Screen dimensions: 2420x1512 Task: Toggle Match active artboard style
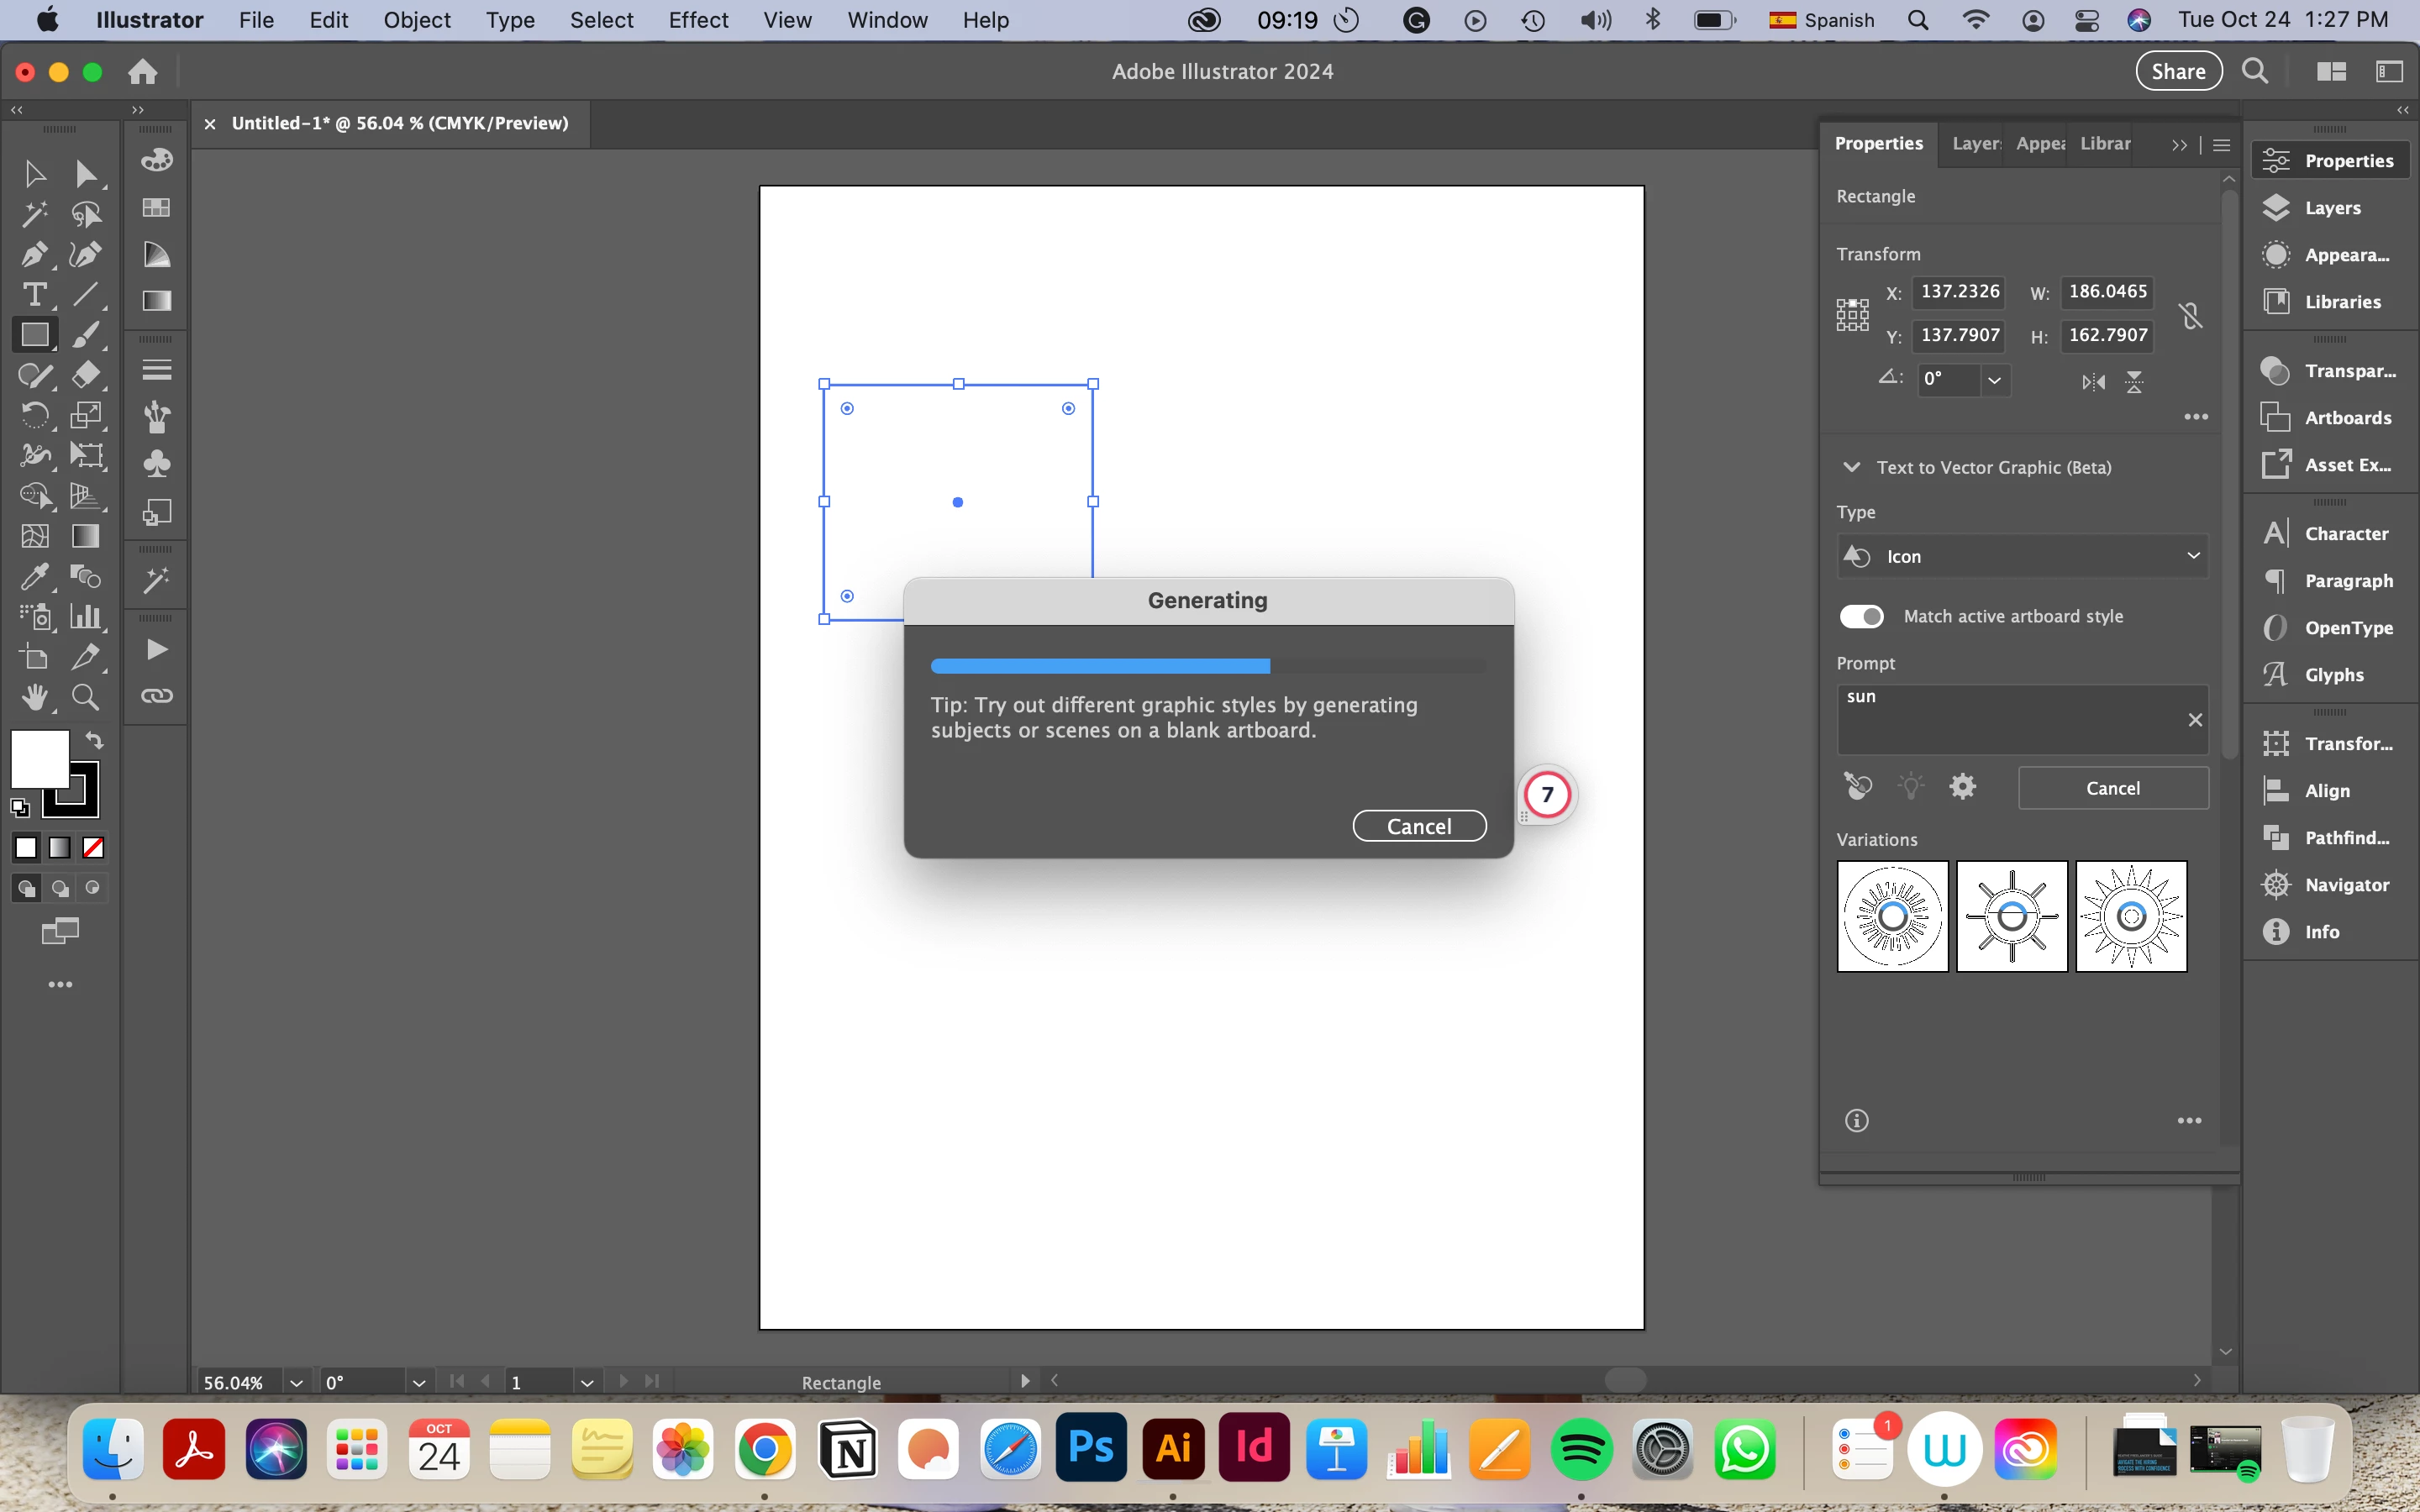point(1861,616)
